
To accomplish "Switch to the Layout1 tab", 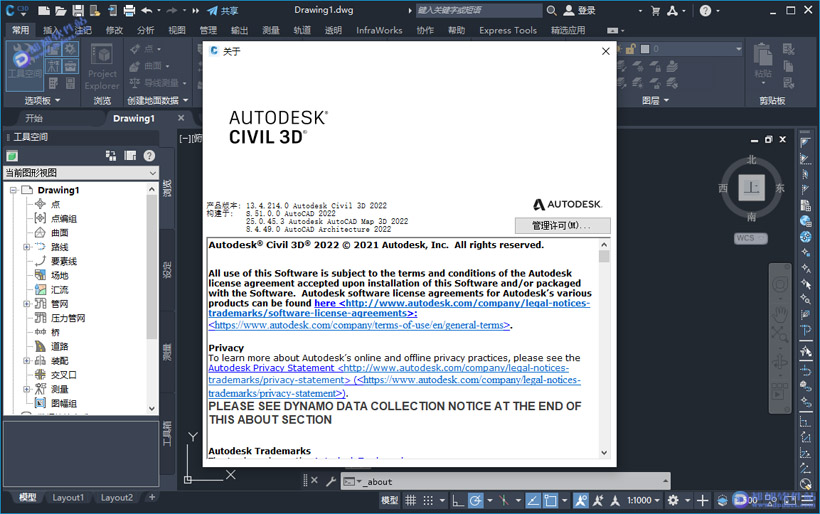I will pos(67,498).
